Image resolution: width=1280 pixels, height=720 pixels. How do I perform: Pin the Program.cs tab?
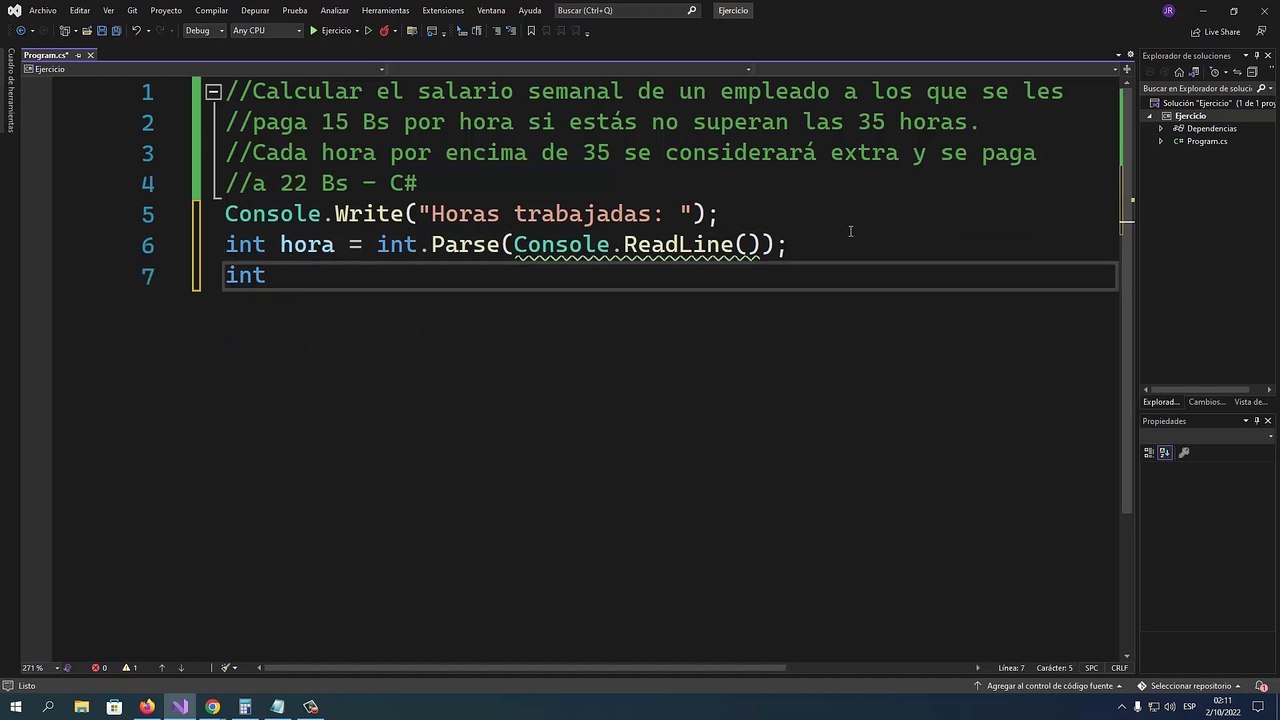(78, 55)
